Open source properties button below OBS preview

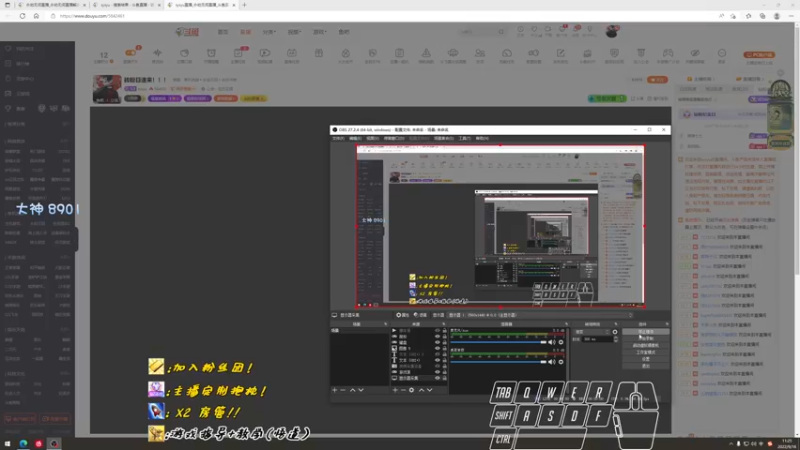[403, 315]
